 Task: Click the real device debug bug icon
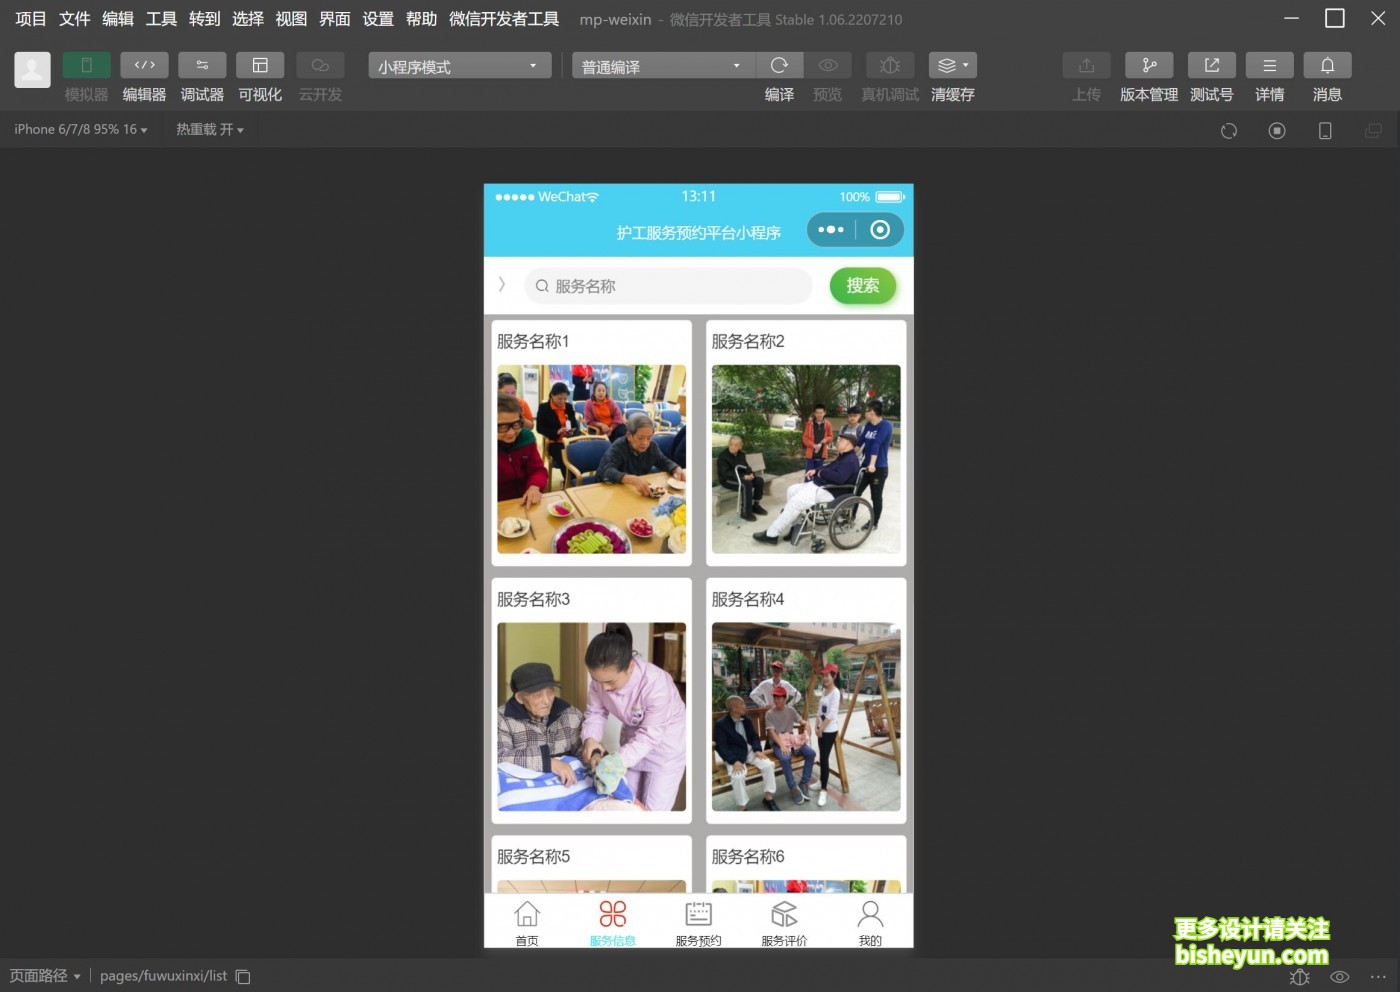(x=890, y=65)
